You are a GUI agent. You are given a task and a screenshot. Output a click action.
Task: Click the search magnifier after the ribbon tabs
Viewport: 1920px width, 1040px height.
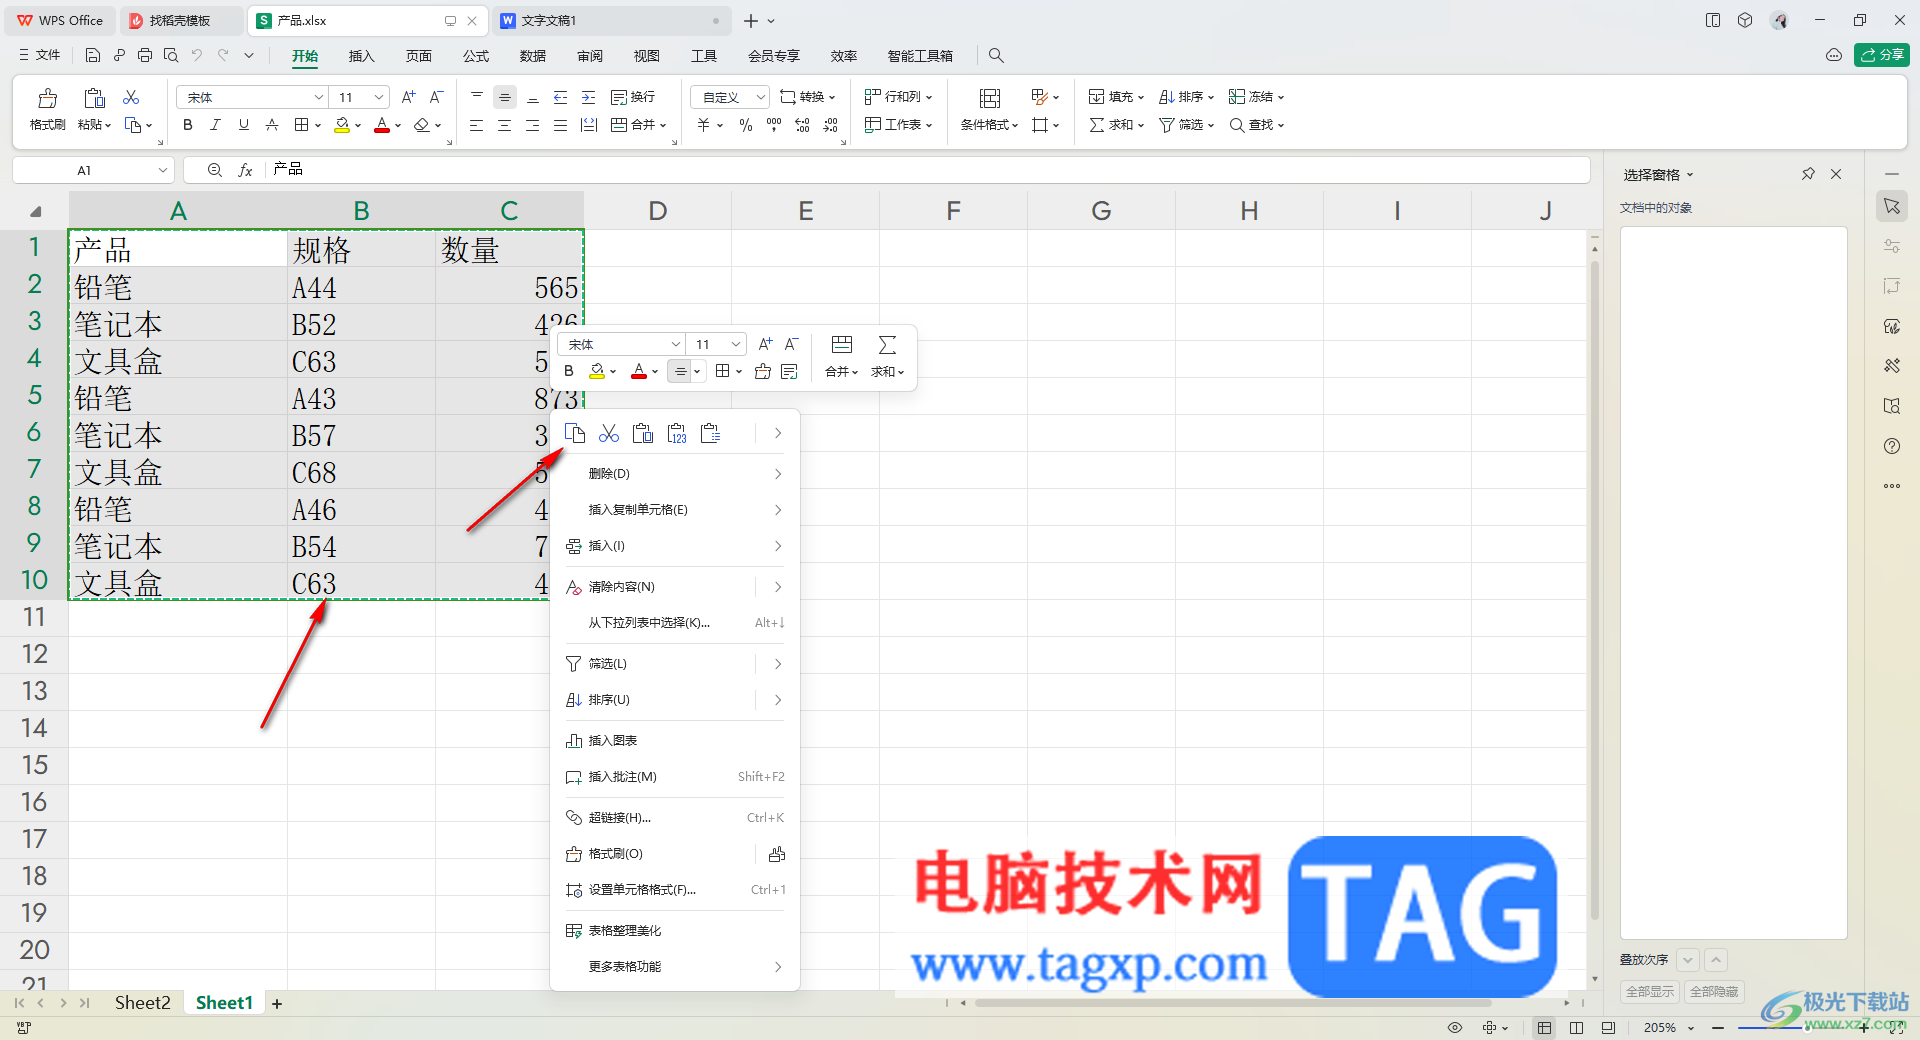pyautogui.click(x=996, y=56)
